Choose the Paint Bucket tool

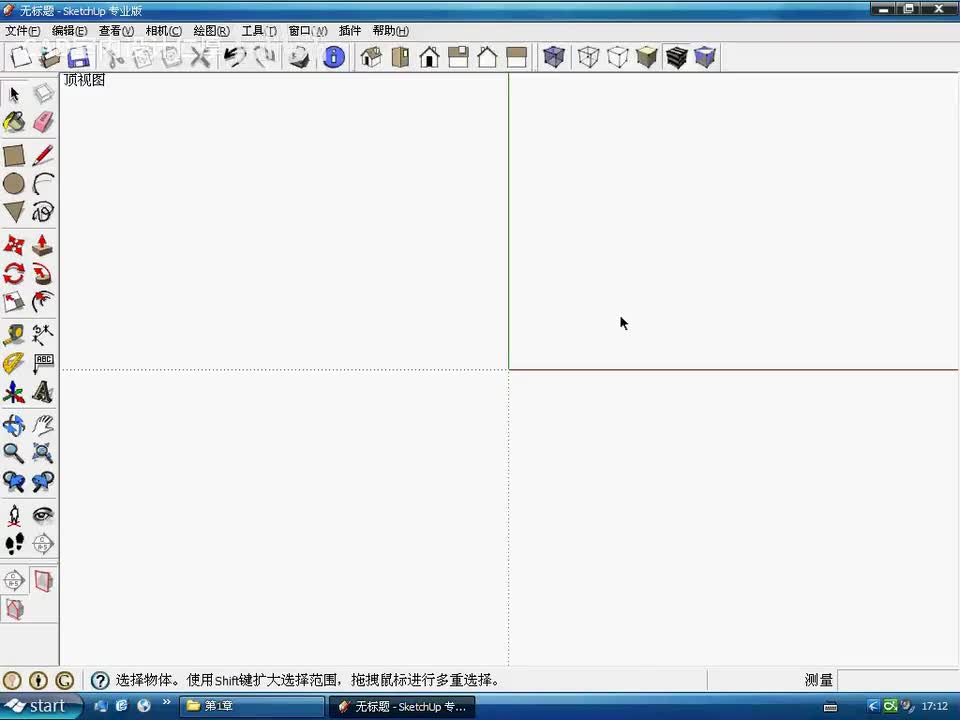coord(14,122)
